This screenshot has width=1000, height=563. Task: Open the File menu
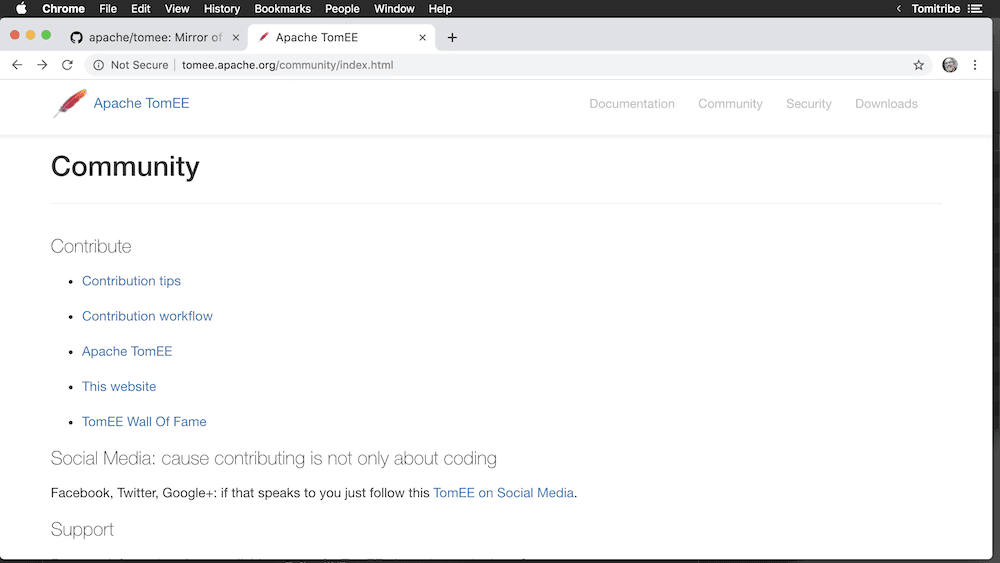pos(108,8)
